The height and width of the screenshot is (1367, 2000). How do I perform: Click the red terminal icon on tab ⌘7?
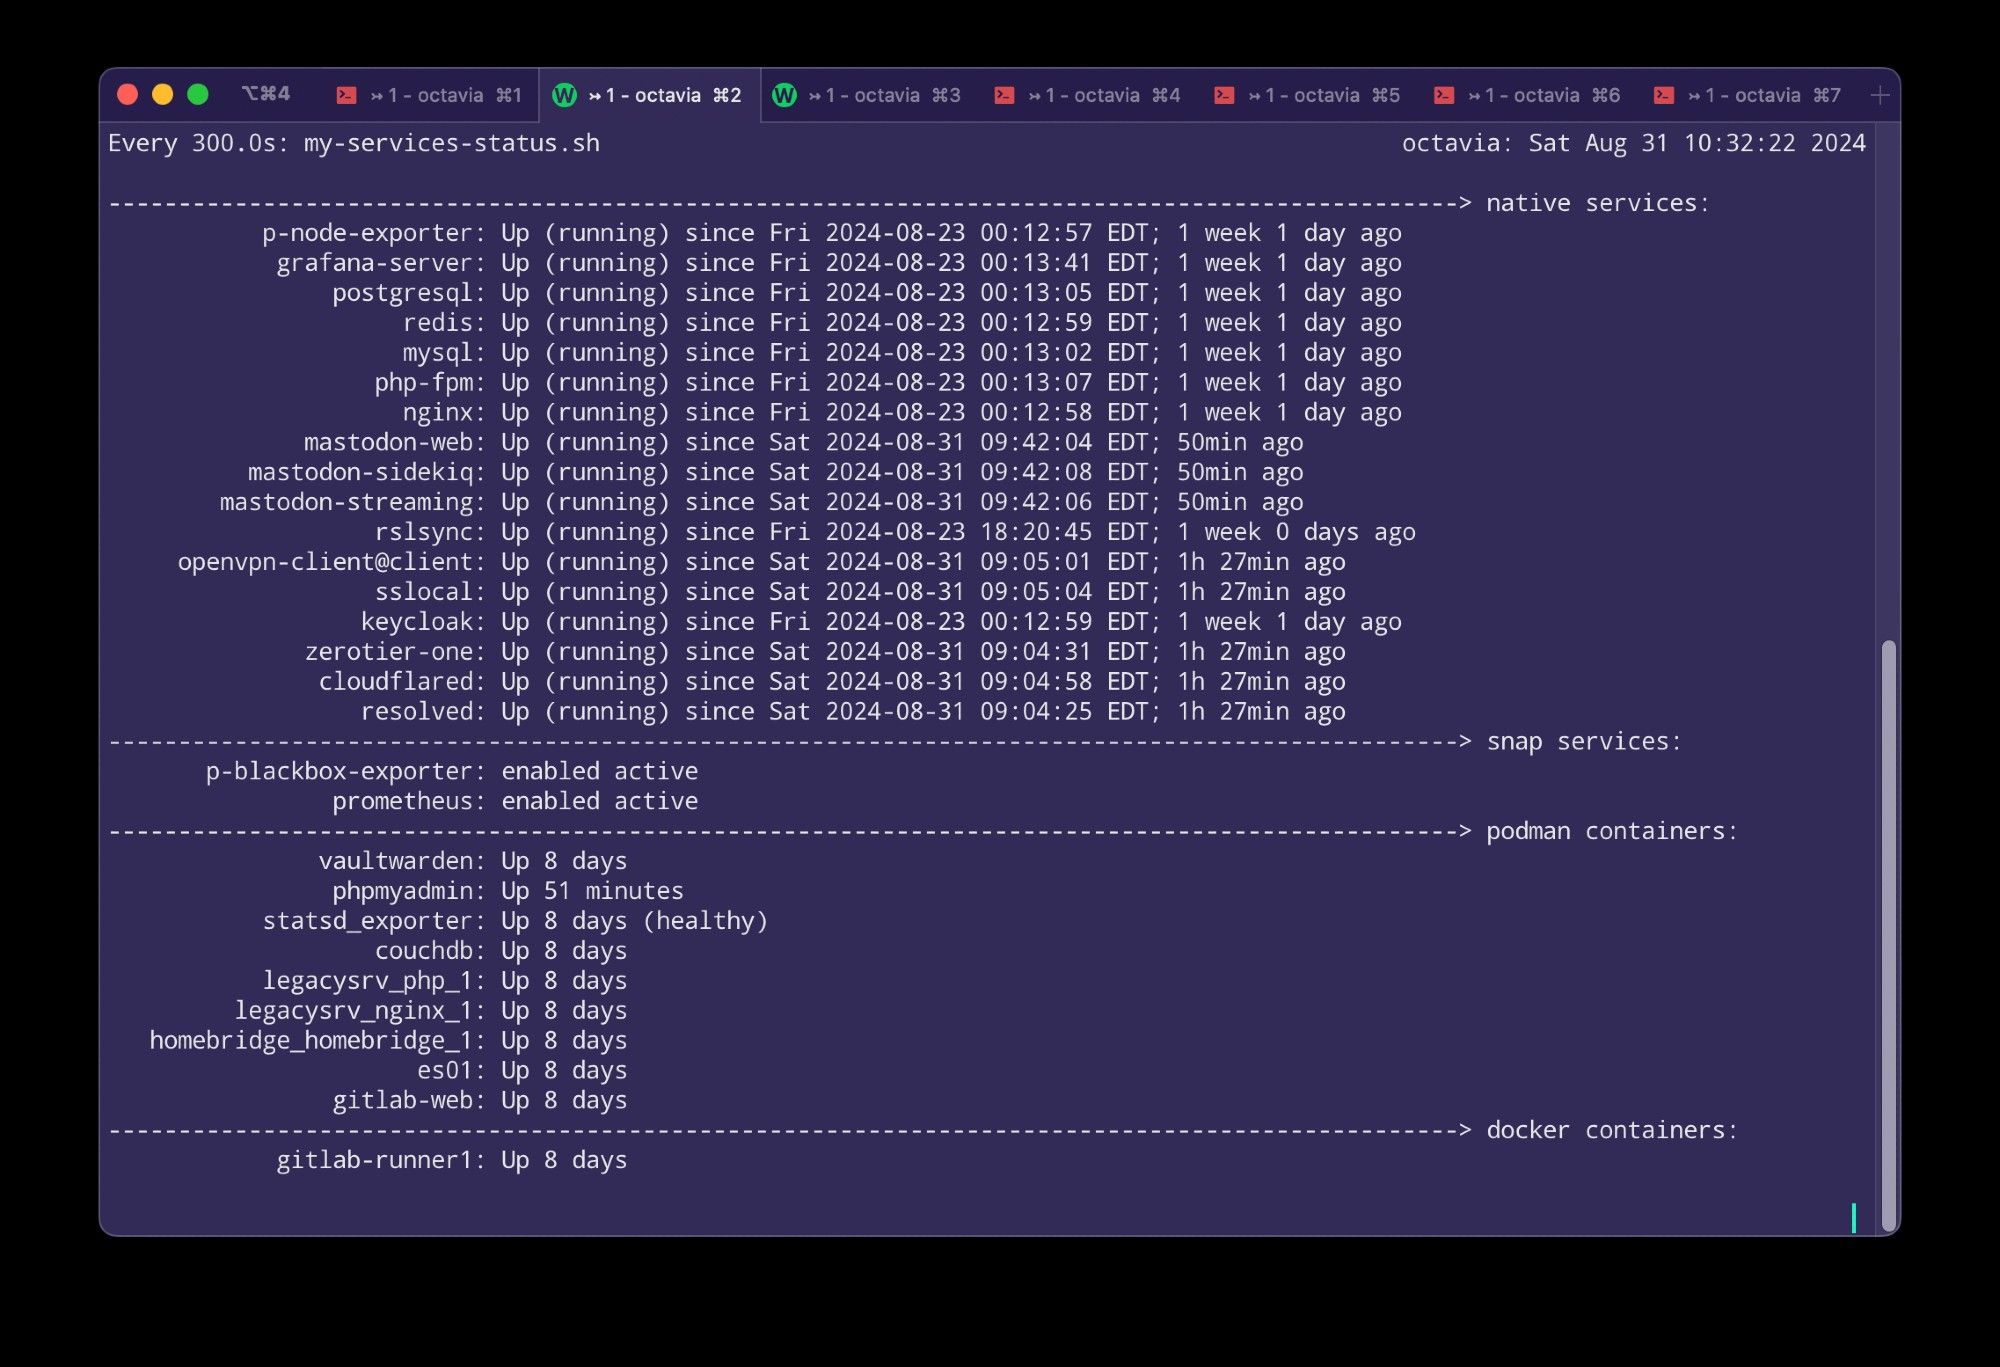1664,95
